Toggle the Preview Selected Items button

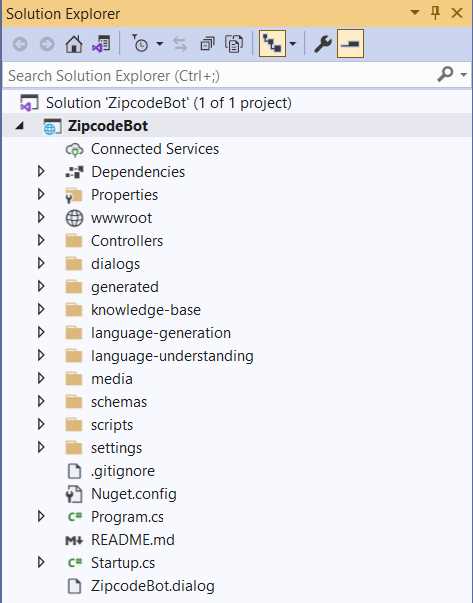350,43
